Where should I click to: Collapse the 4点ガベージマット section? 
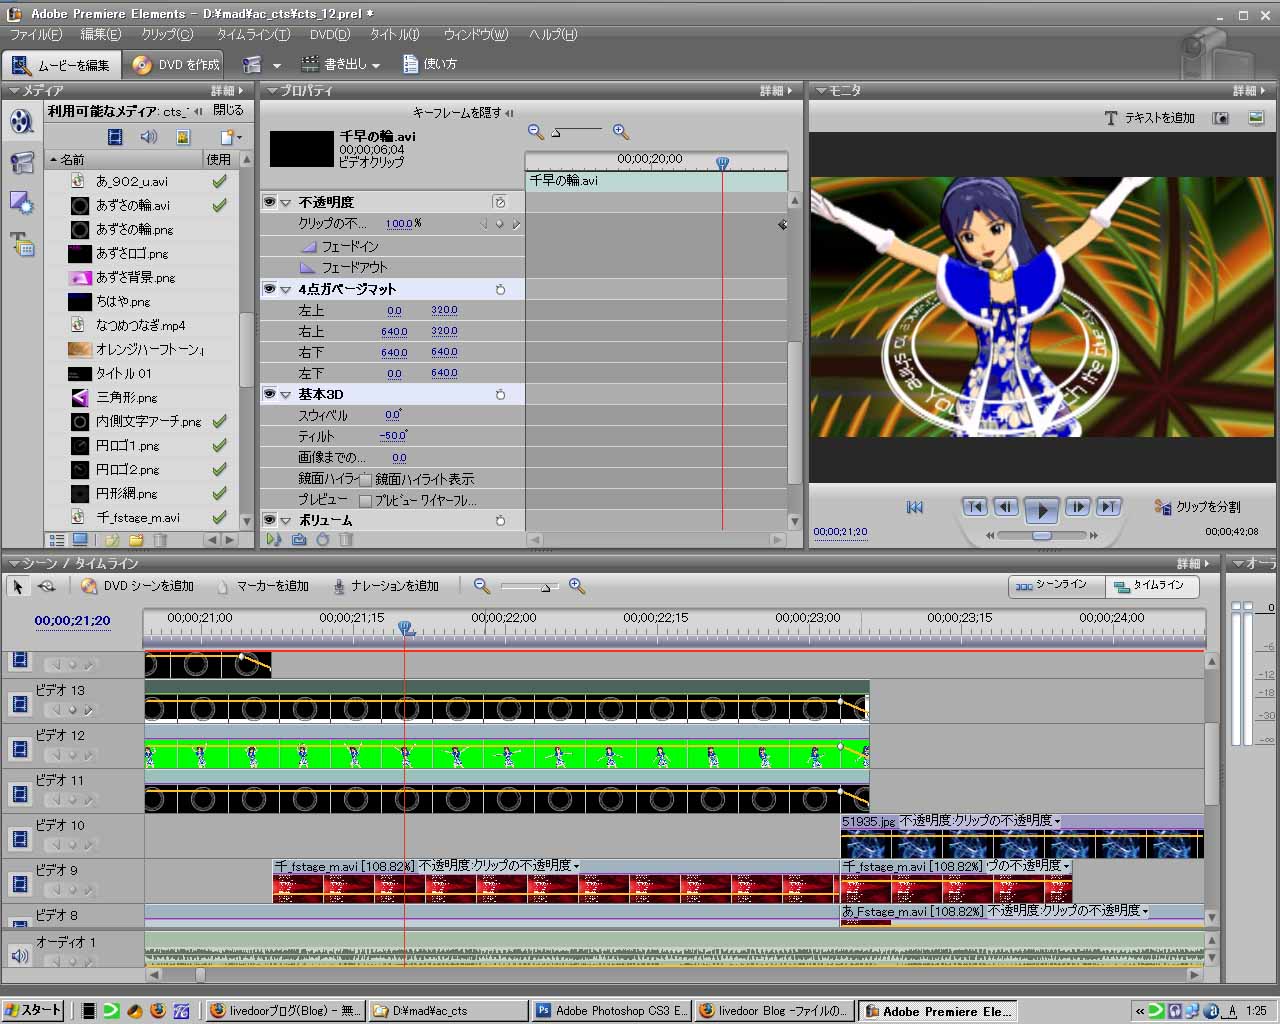(x=286, y=290)
